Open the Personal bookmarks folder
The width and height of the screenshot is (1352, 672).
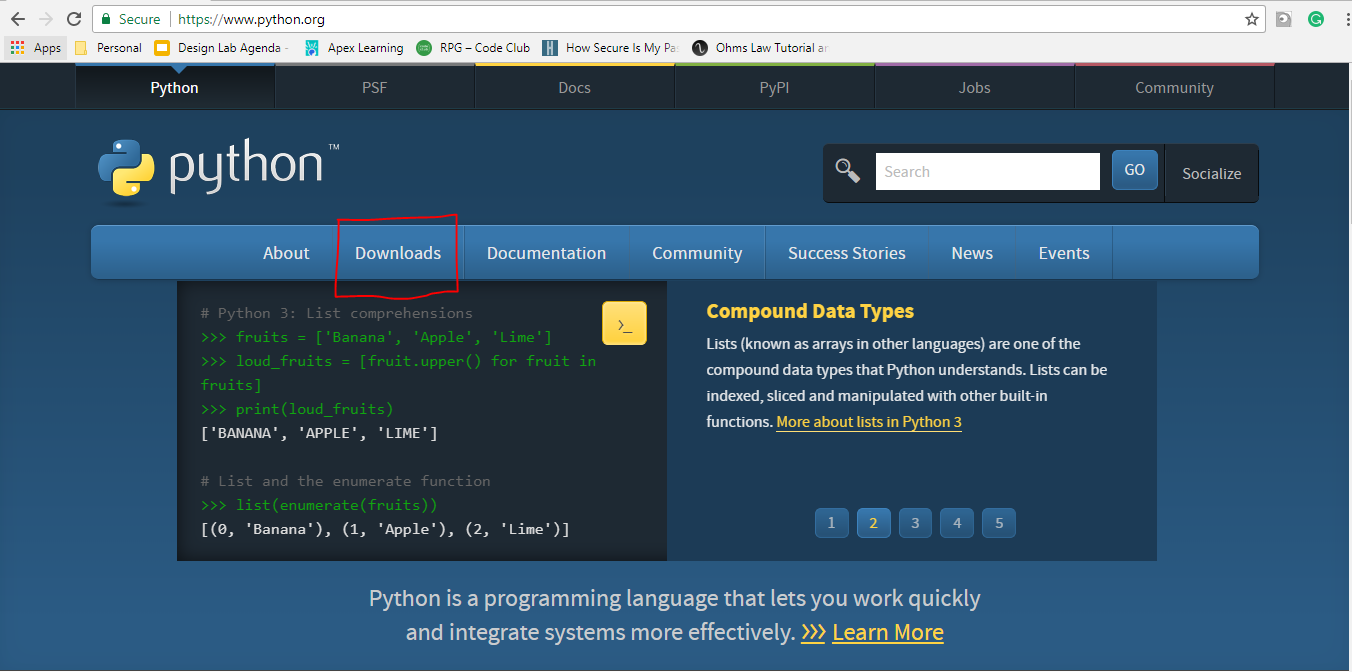[108, 47]
